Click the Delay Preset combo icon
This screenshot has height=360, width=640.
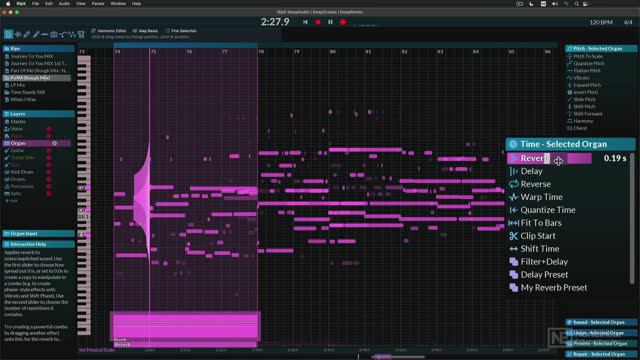[x=513, y=275]
